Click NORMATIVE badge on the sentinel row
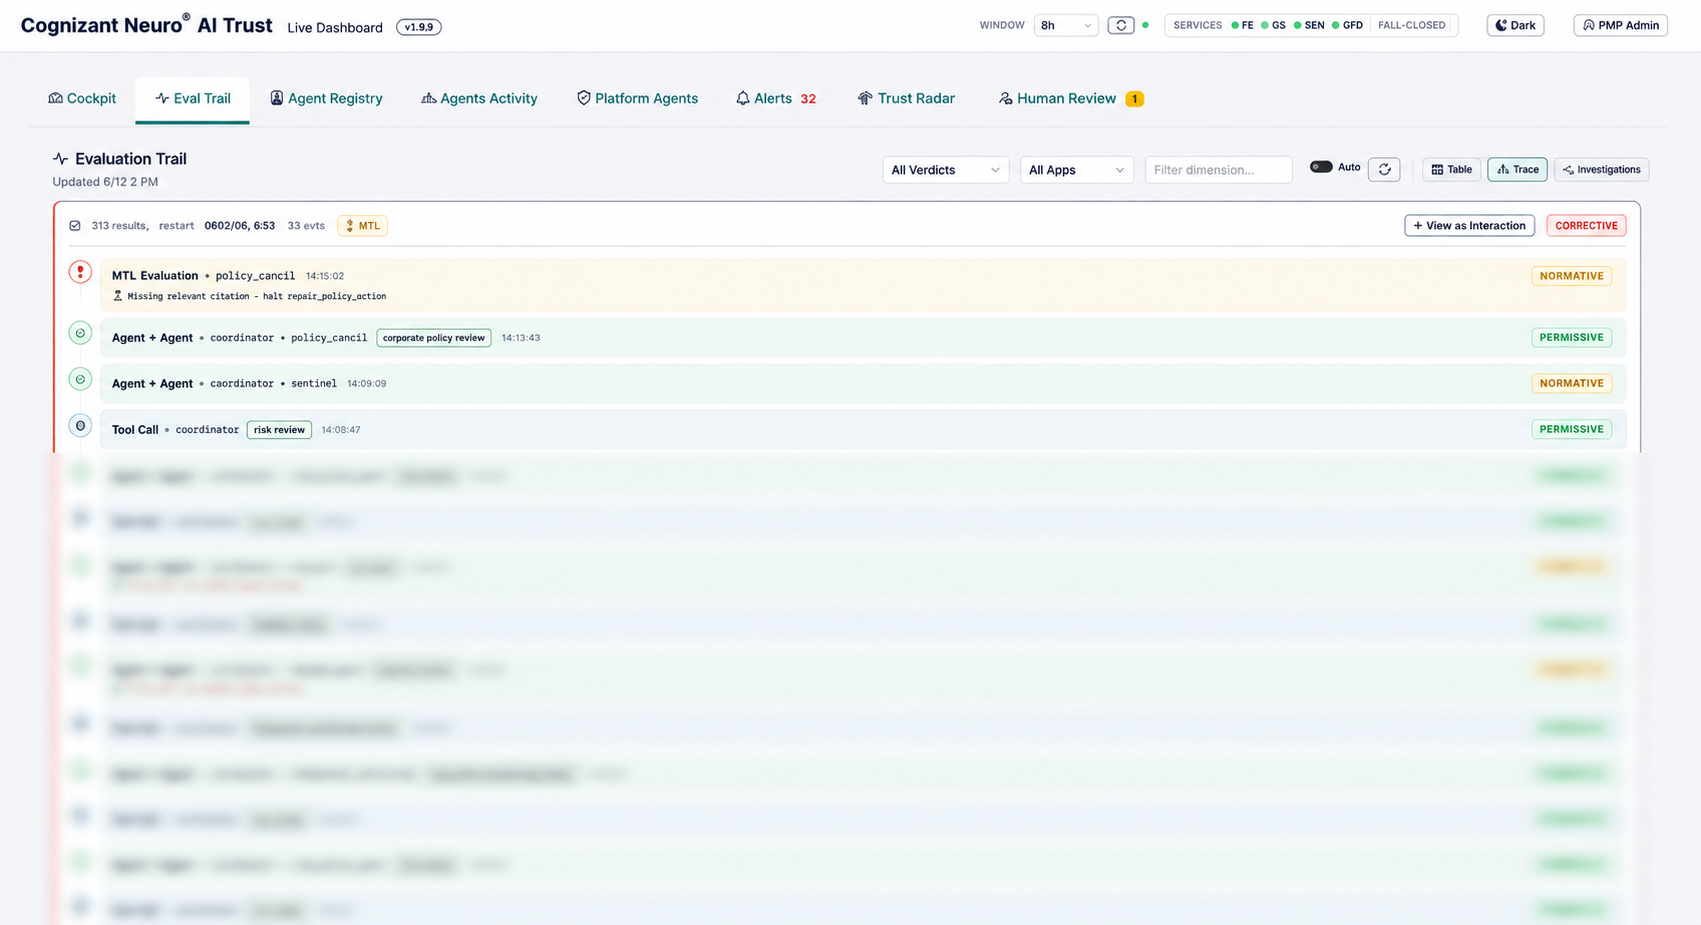 tap(1571, 384)
